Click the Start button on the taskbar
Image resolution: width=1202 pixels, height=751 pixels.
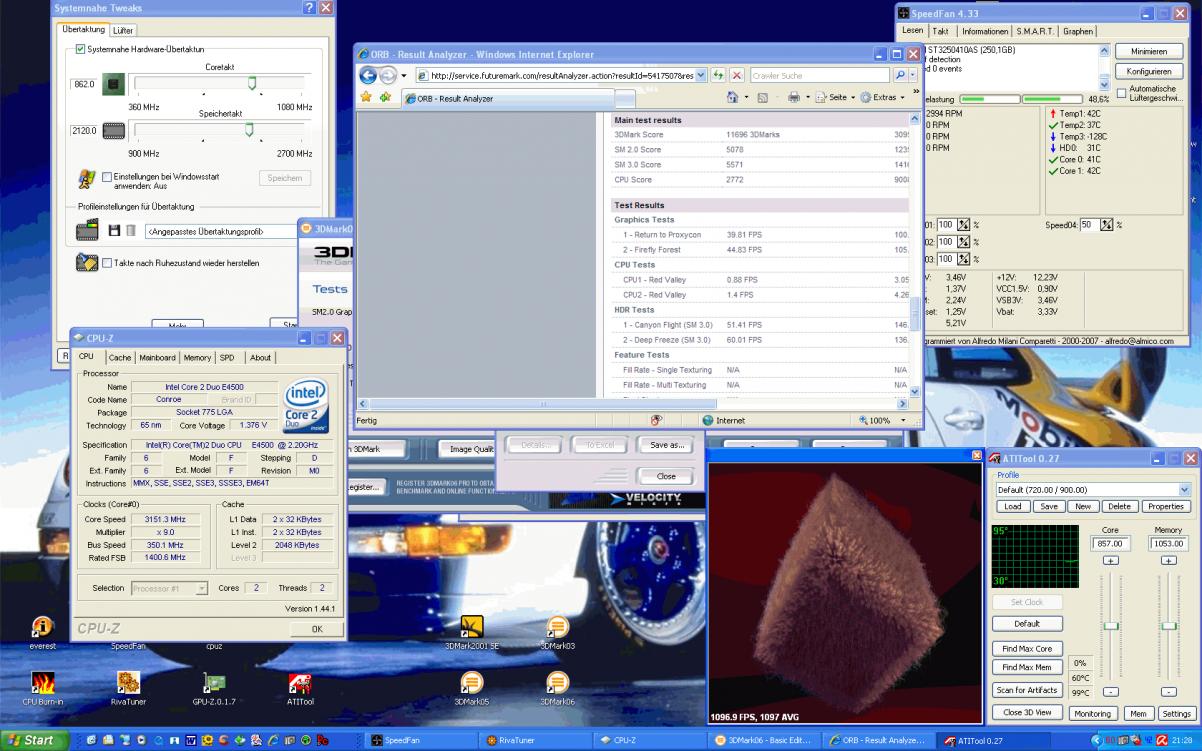pos(33,740)
